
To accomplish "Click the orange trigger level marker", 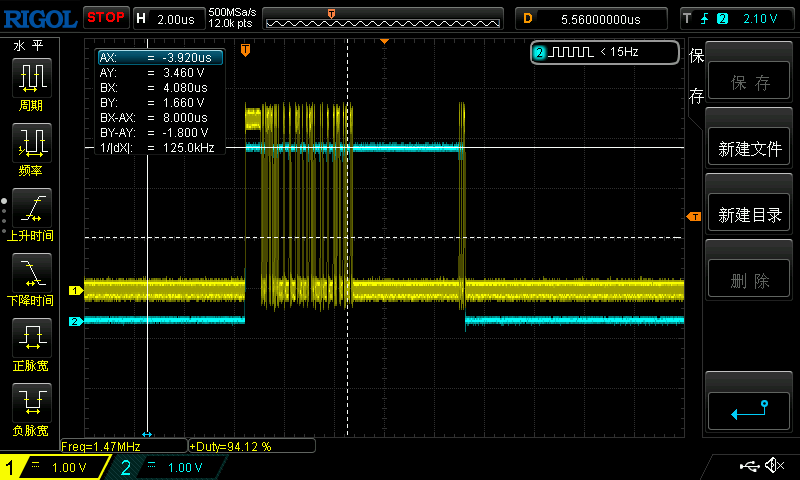I will pyautogui.click(x=693, y=217).
